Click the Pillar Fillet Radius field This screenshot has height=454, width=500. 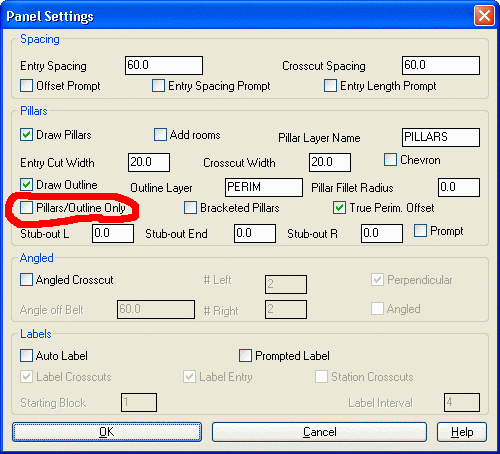(459, 187)
